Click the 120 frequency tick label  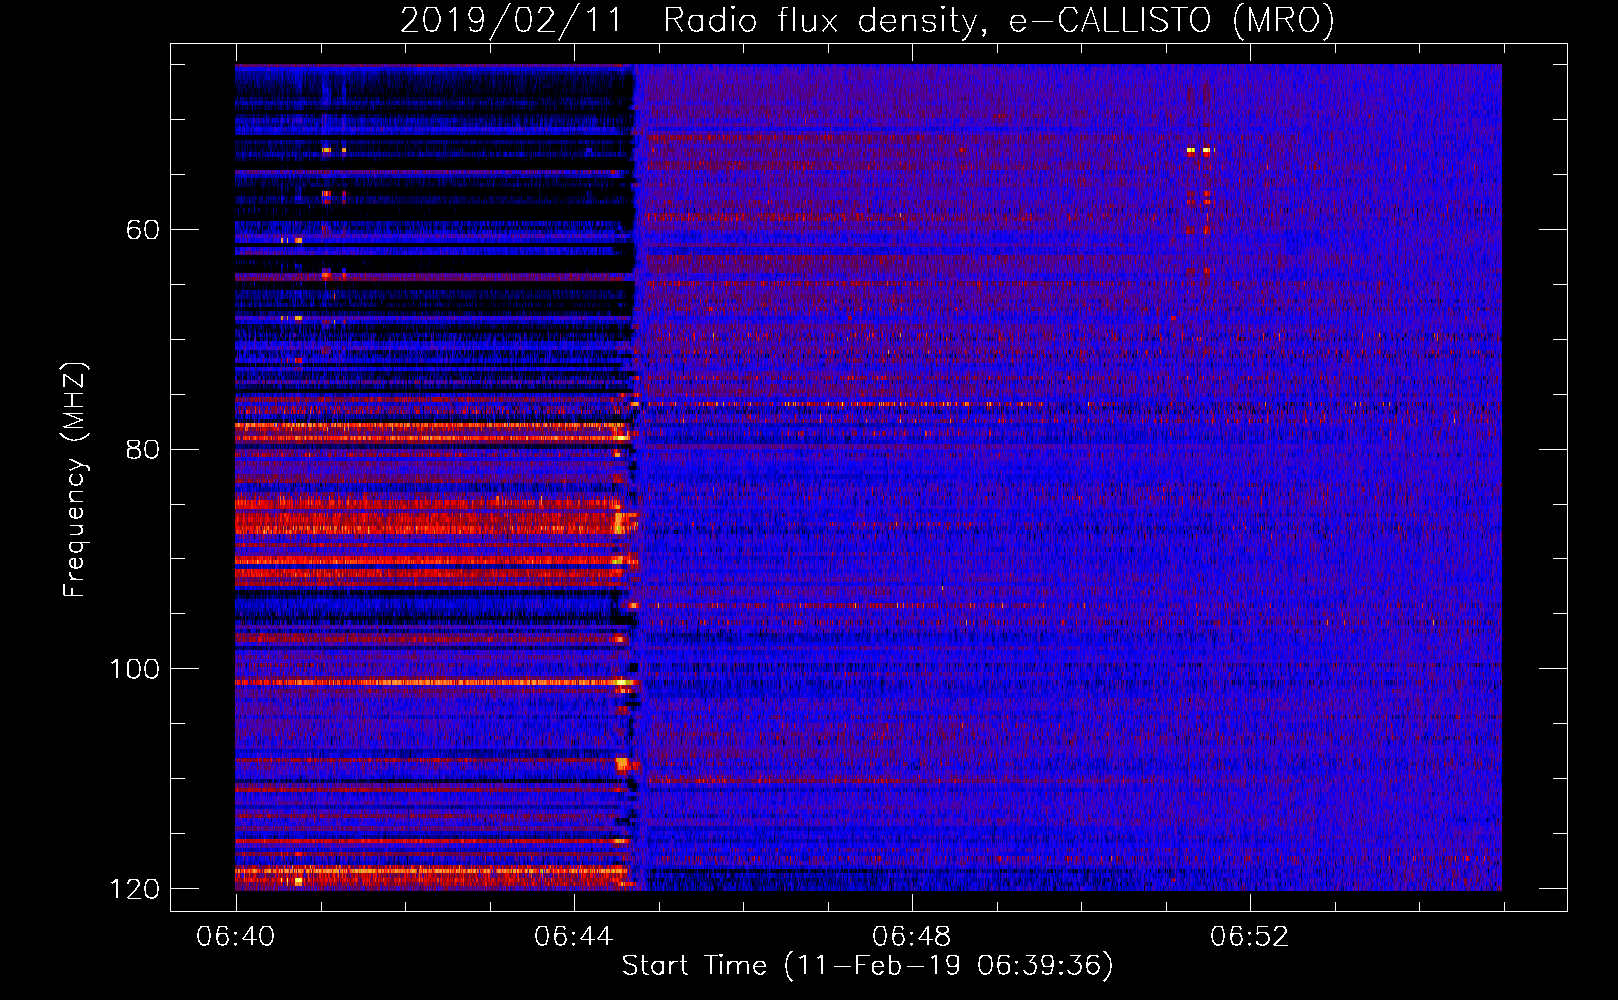click(x=134, y=889)
